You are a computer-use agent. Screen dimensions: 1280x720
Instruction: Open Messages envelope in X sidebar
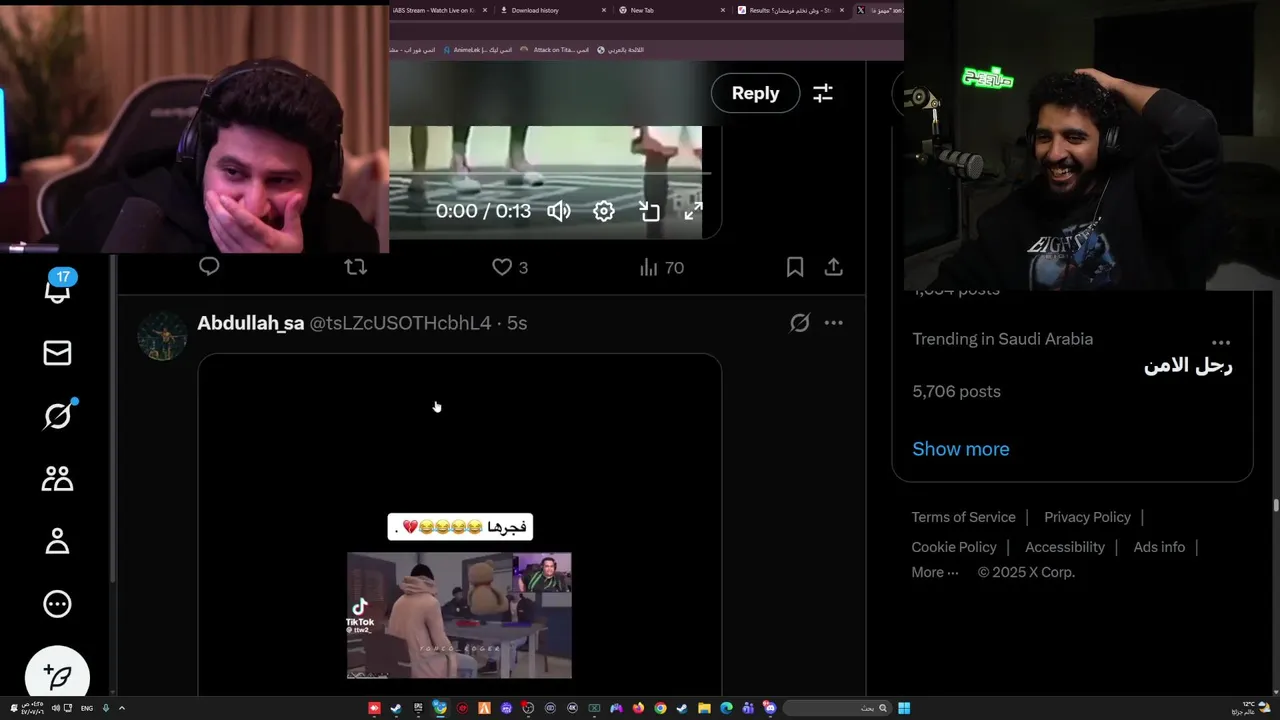coord(57,353)
